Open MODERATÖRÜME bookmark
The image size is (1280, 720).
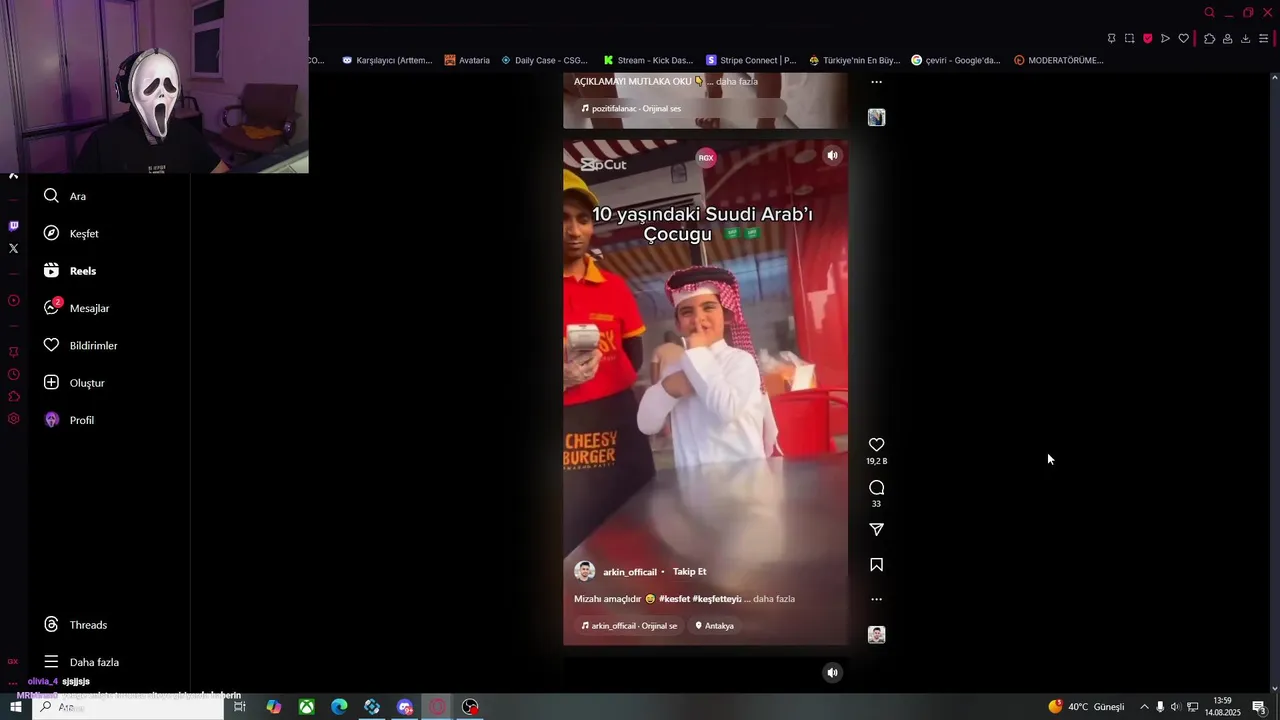point(1058,60)
